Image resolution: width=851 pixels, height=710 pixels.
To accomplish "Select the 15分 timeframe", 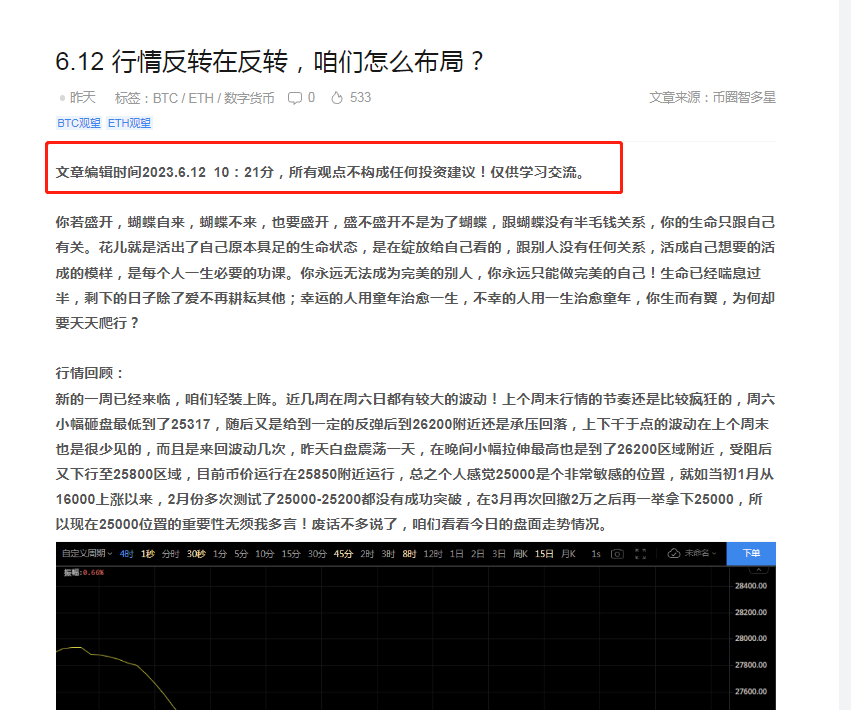I will pos(290,554).
